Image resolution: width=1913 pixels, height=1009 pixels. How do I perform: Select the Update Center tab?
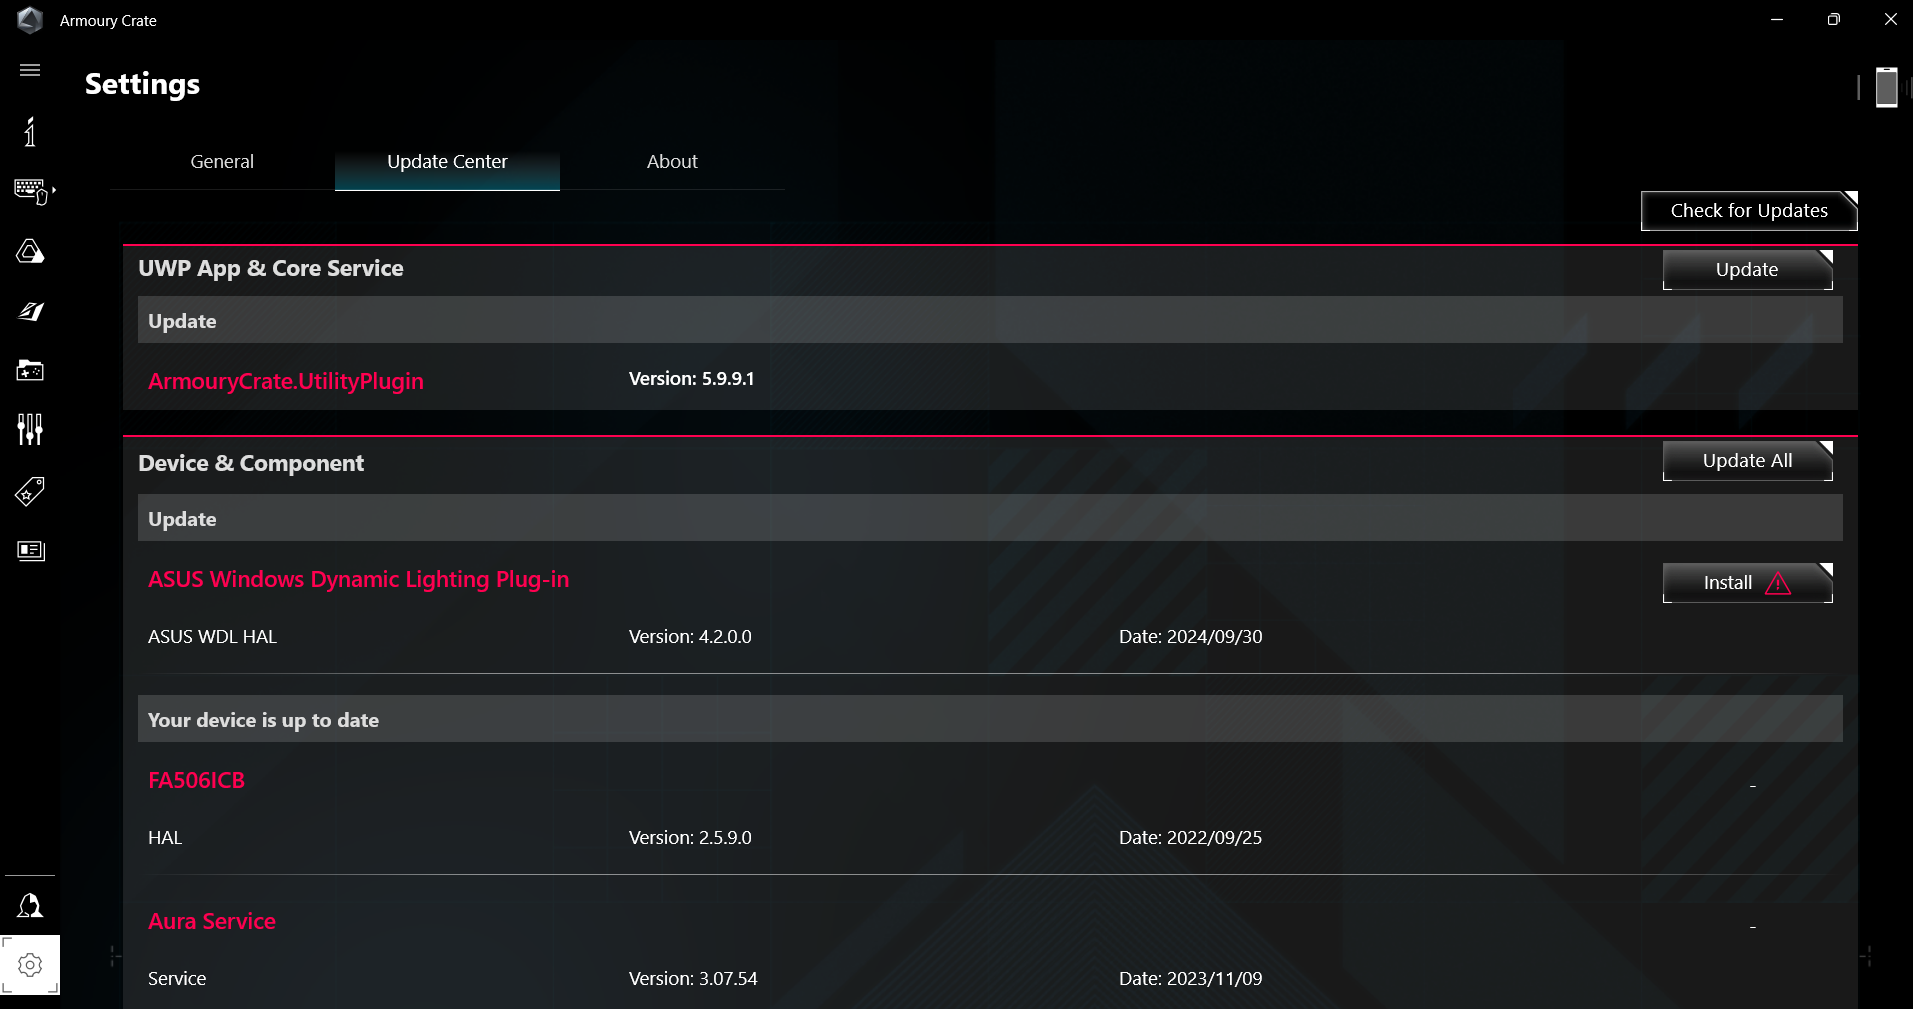pyautogui.click(x=447, y=161)
